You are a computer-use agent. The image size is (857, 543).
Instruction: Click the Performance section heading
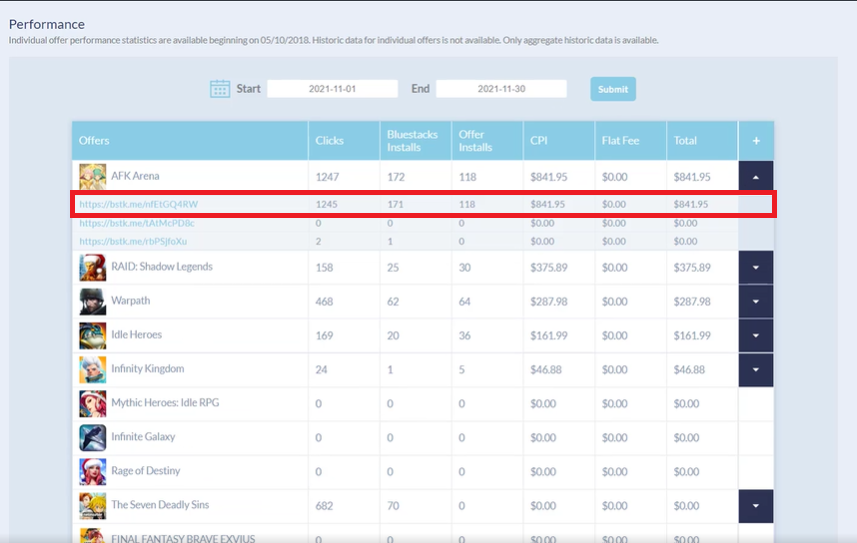[x=46, y=24]
